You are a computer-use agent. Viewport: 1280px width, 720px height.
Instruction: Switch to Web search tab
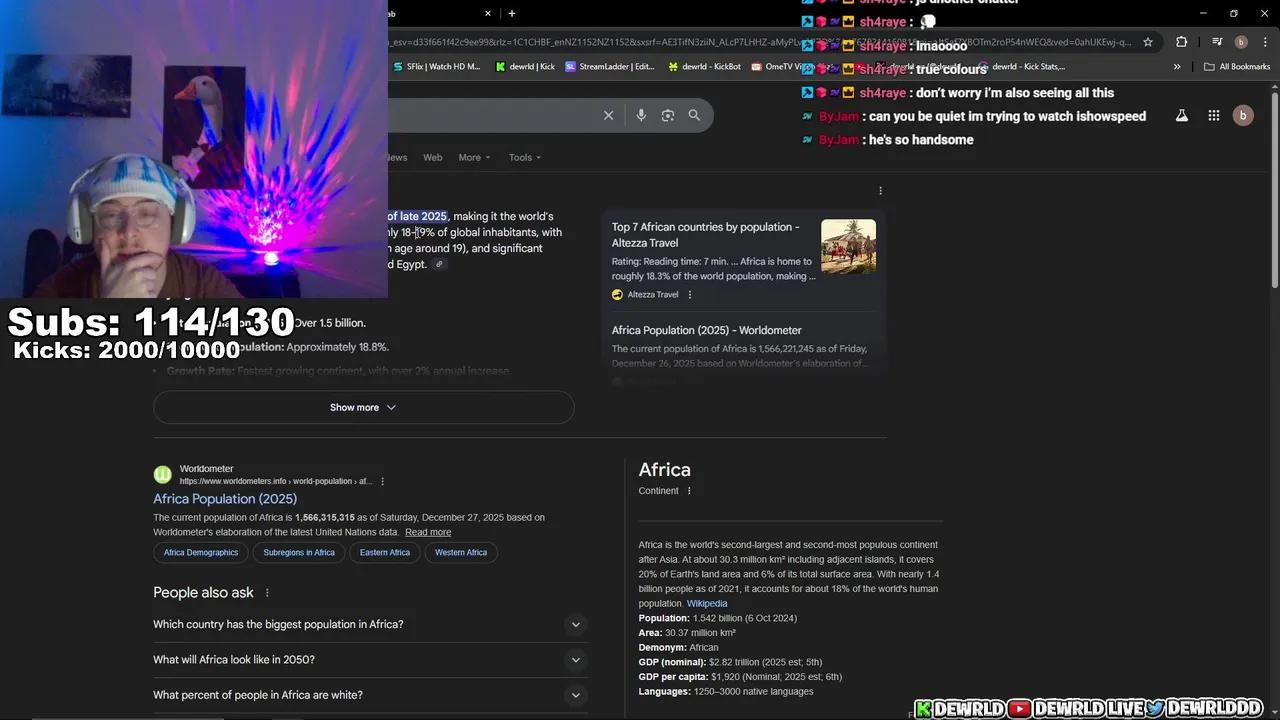point(432,157)
